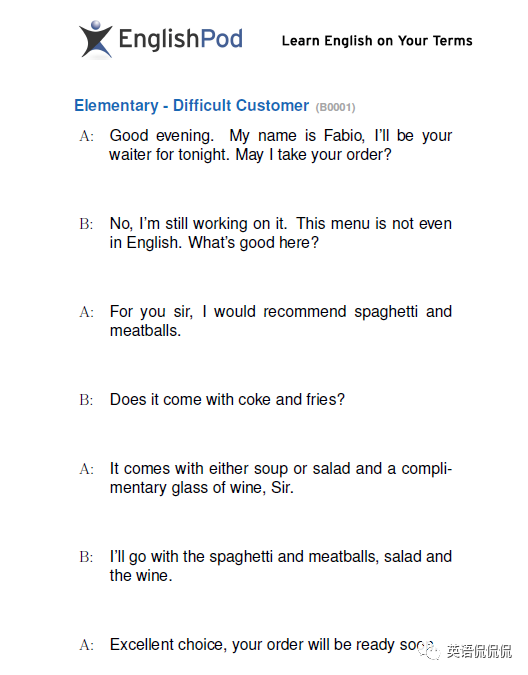Click the WeChat watermark icon
528x675 pixels.
429,650
